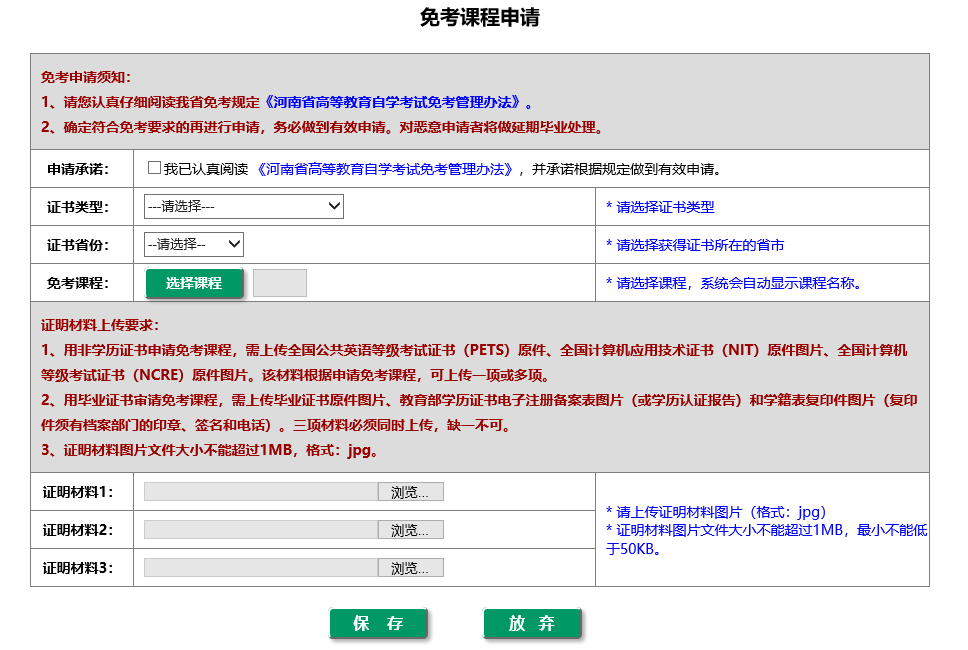The width and height of the screenshot is (968, 650).
Task: Click the hint 请选择获得证书所在的省市
Action: click(x=695, y=245)
